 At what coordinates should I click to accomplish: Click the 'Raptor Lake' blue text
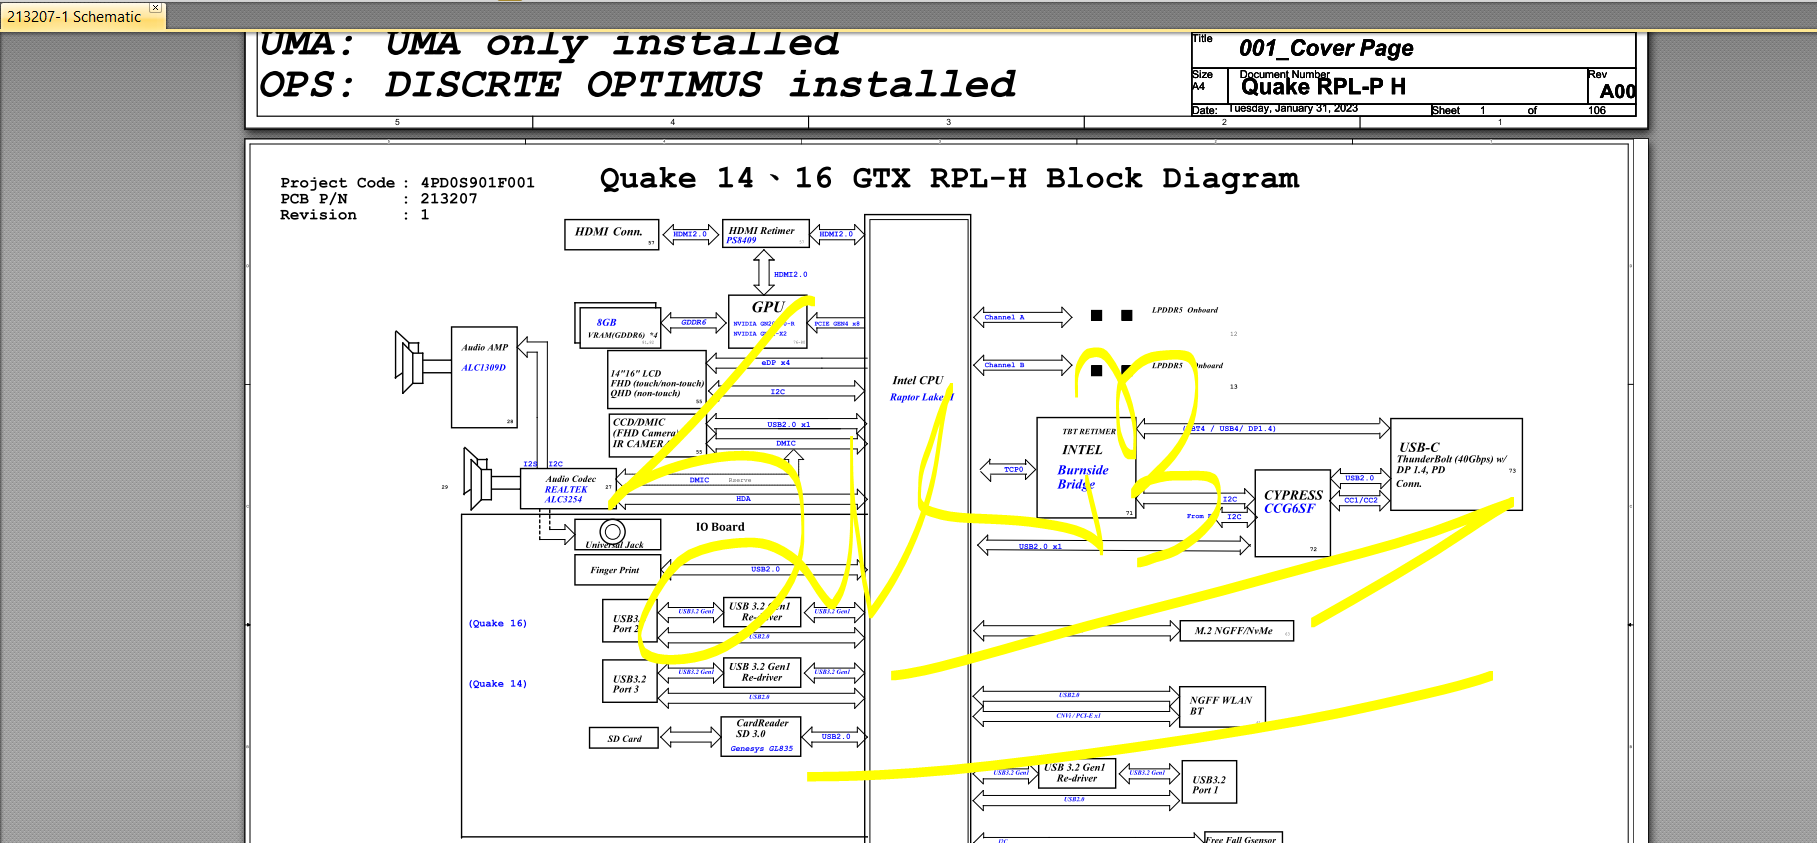tap(922, 397)
